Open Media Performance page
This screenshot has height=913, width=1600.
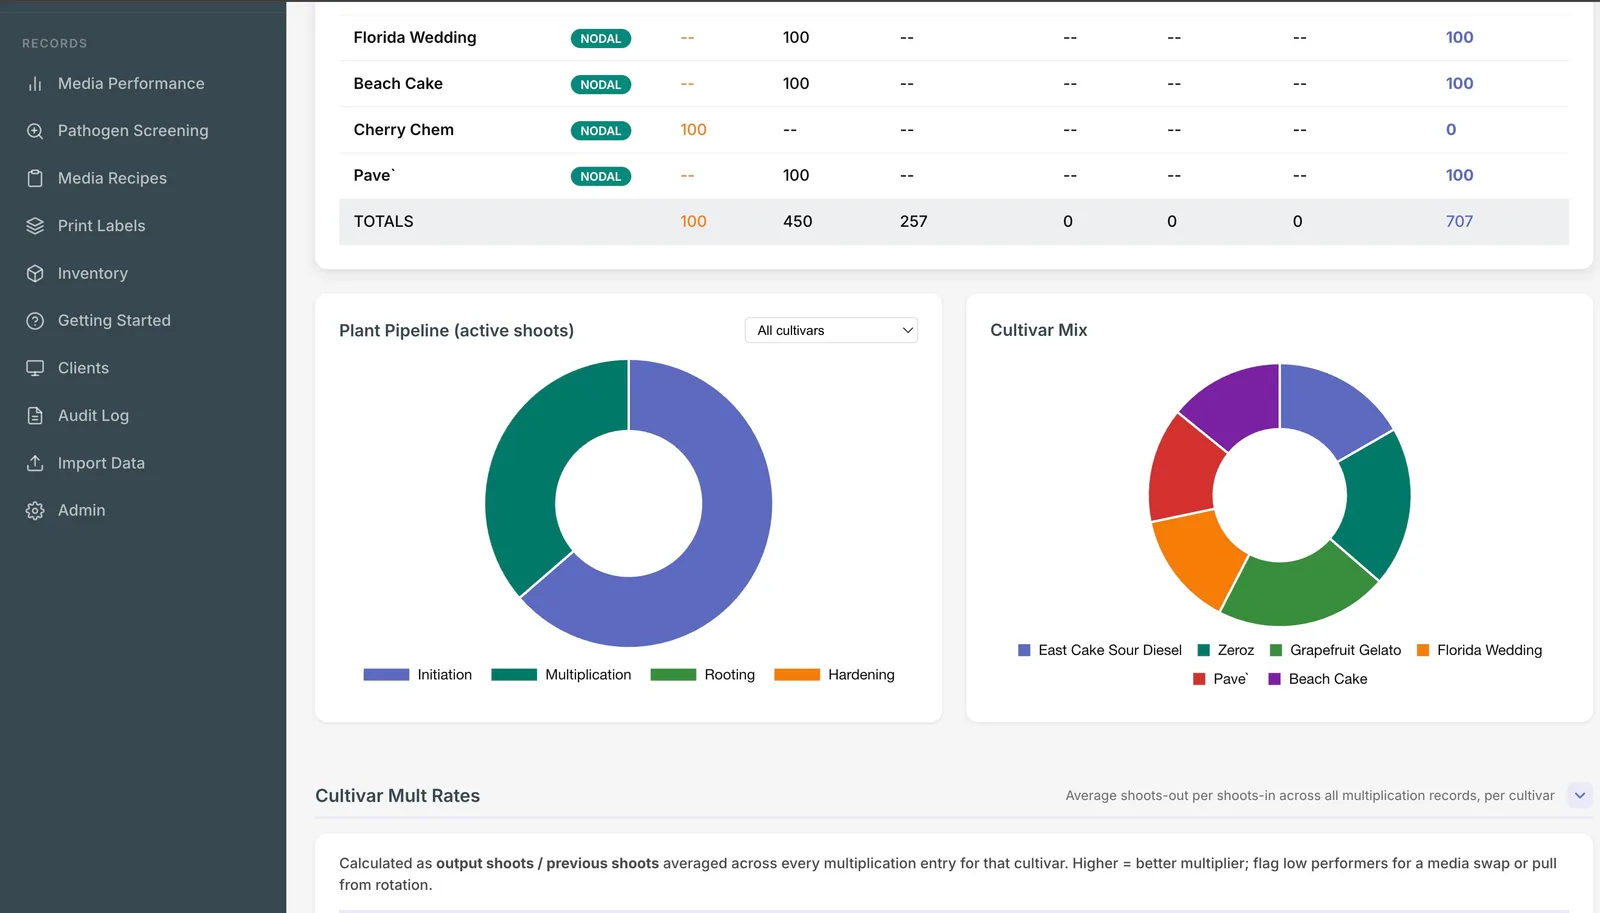(x=131, y=84)
